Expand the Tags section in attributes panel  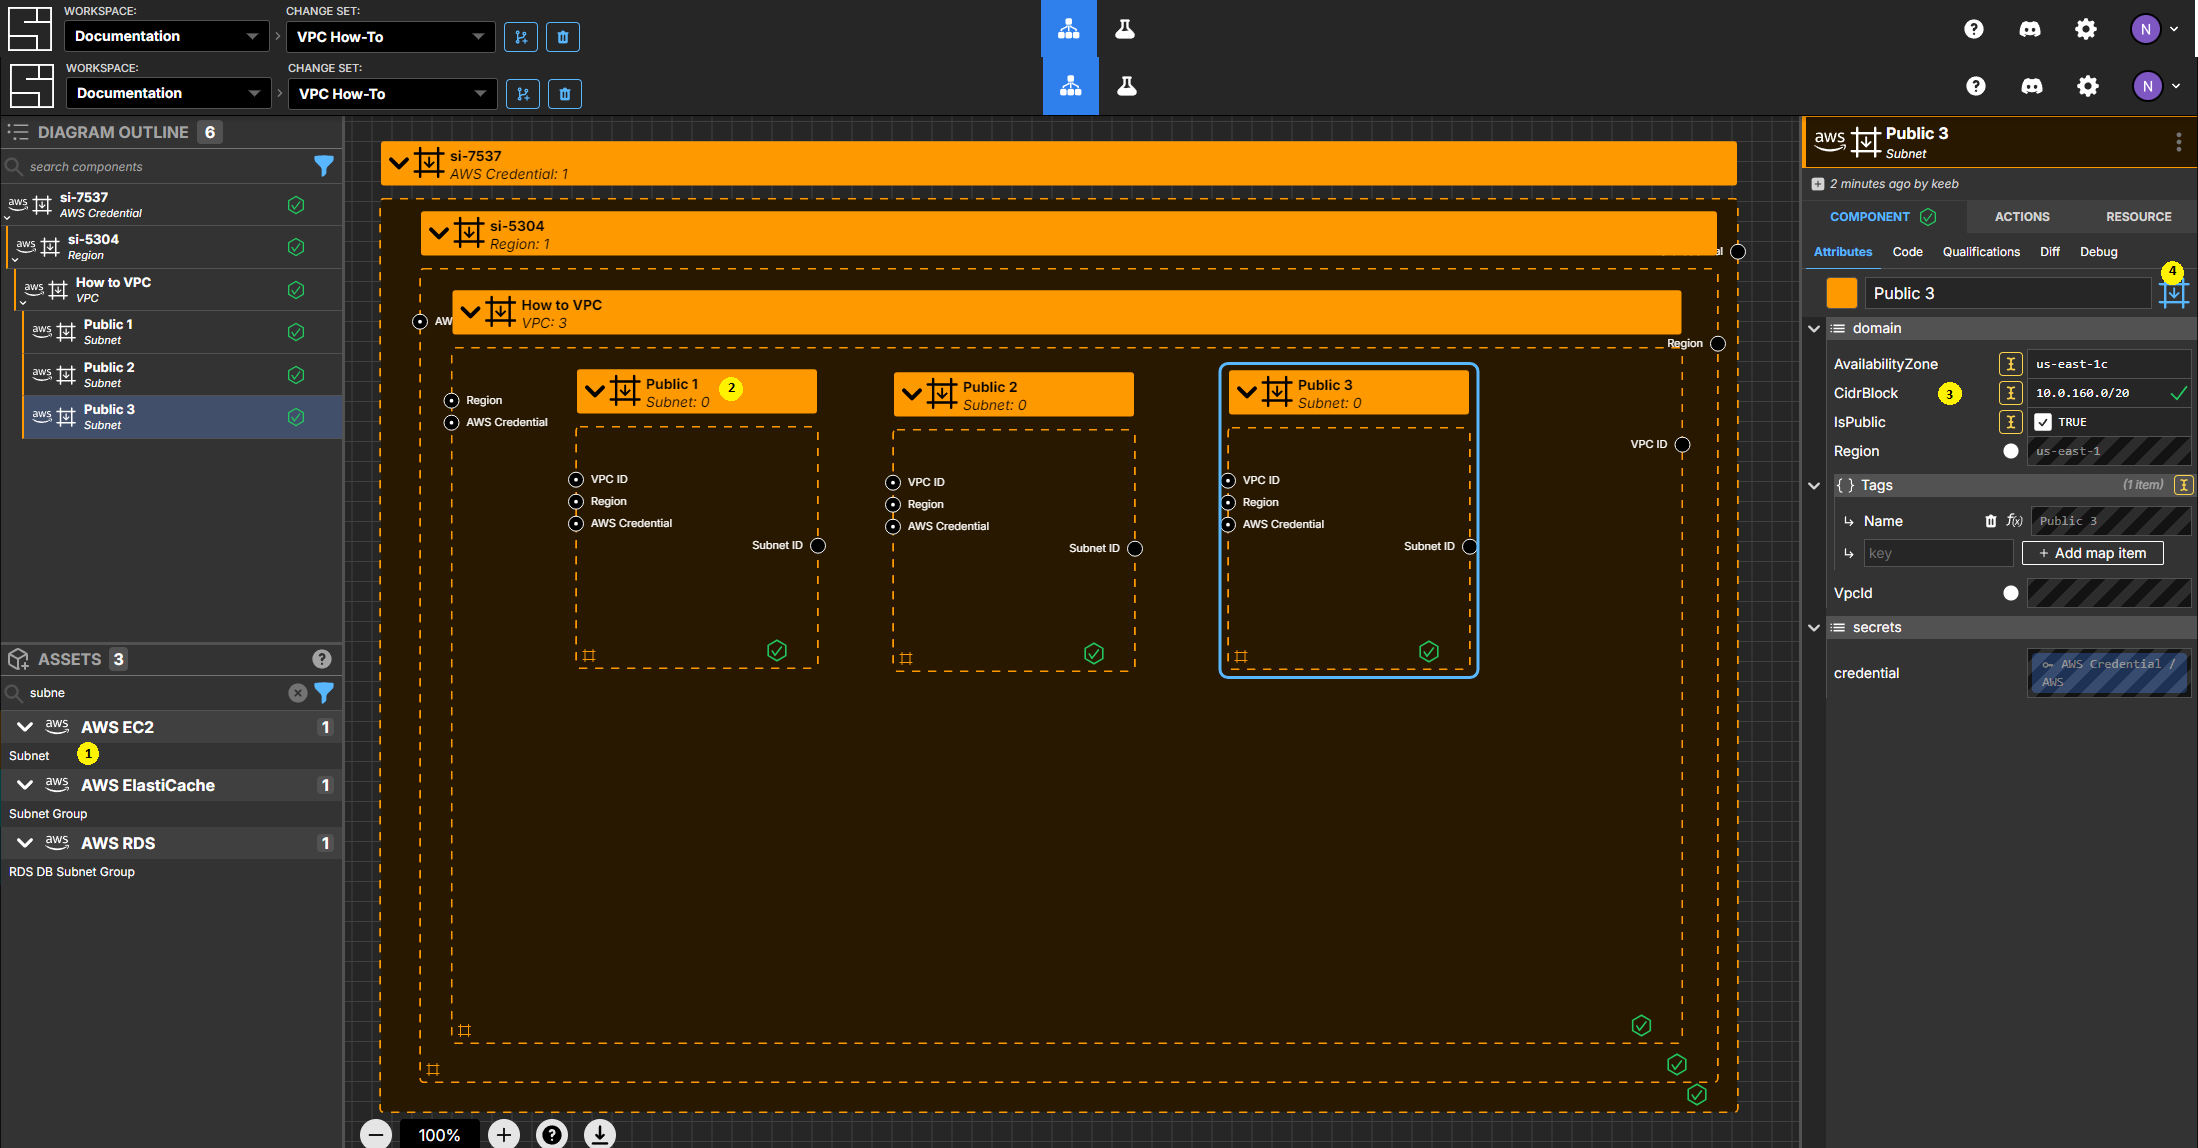[1814, 484]
